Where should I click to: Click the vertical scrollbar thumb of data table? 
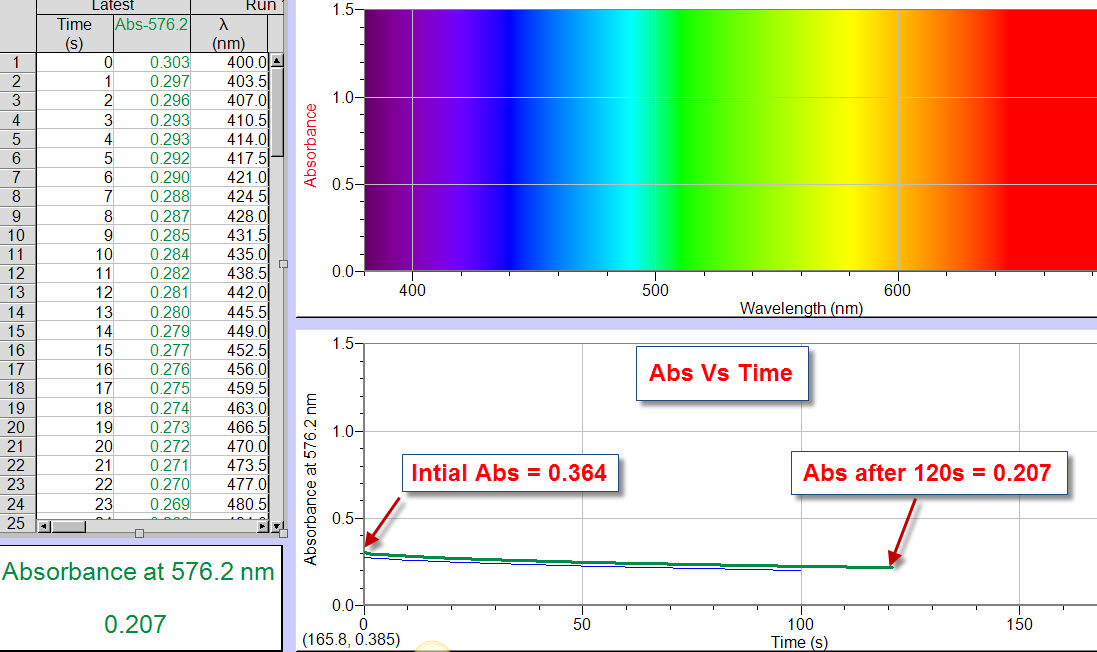point(277,112)
